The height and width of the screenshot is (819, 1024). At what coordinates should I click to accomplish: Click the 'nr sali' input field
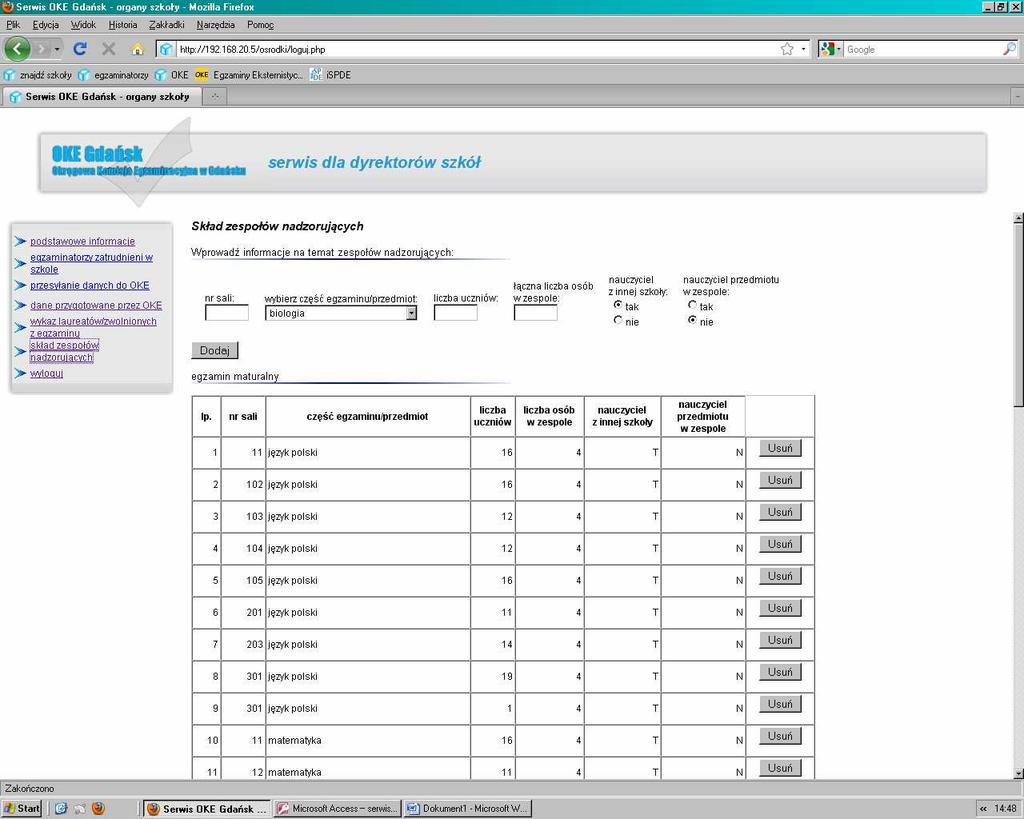pos(227,313)
